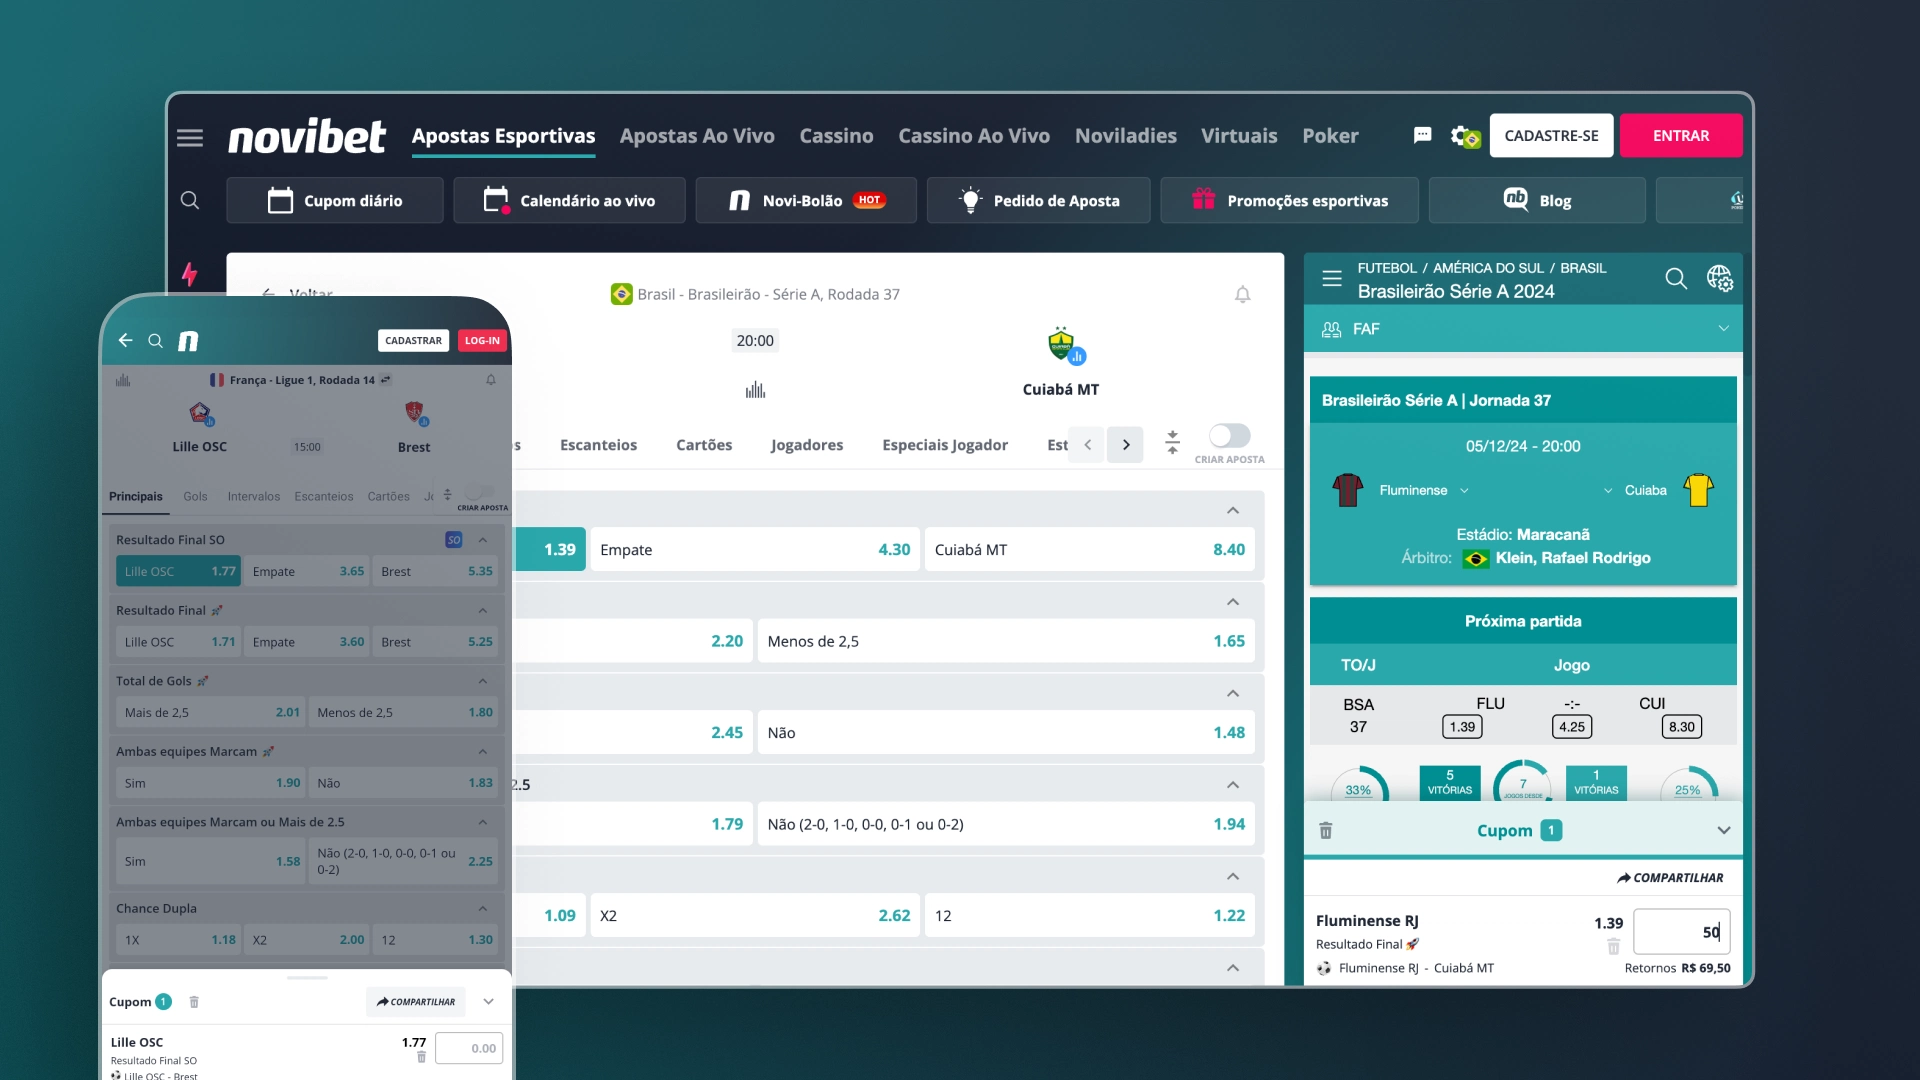Open the Poker tab
Screen dimensions: 1920x1080
1330,136
